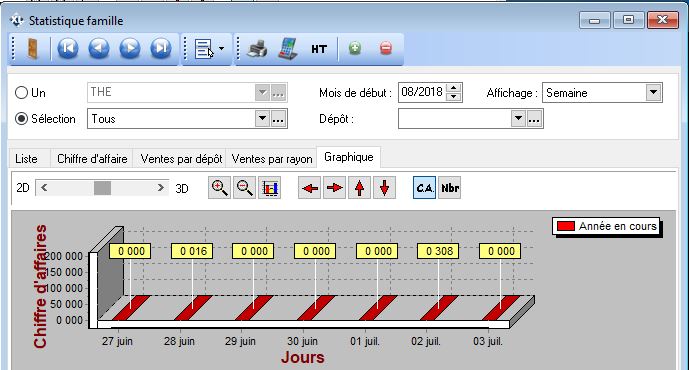Go to last record navigation button
This screenshot has width=689, height=370.
[161, 48]
